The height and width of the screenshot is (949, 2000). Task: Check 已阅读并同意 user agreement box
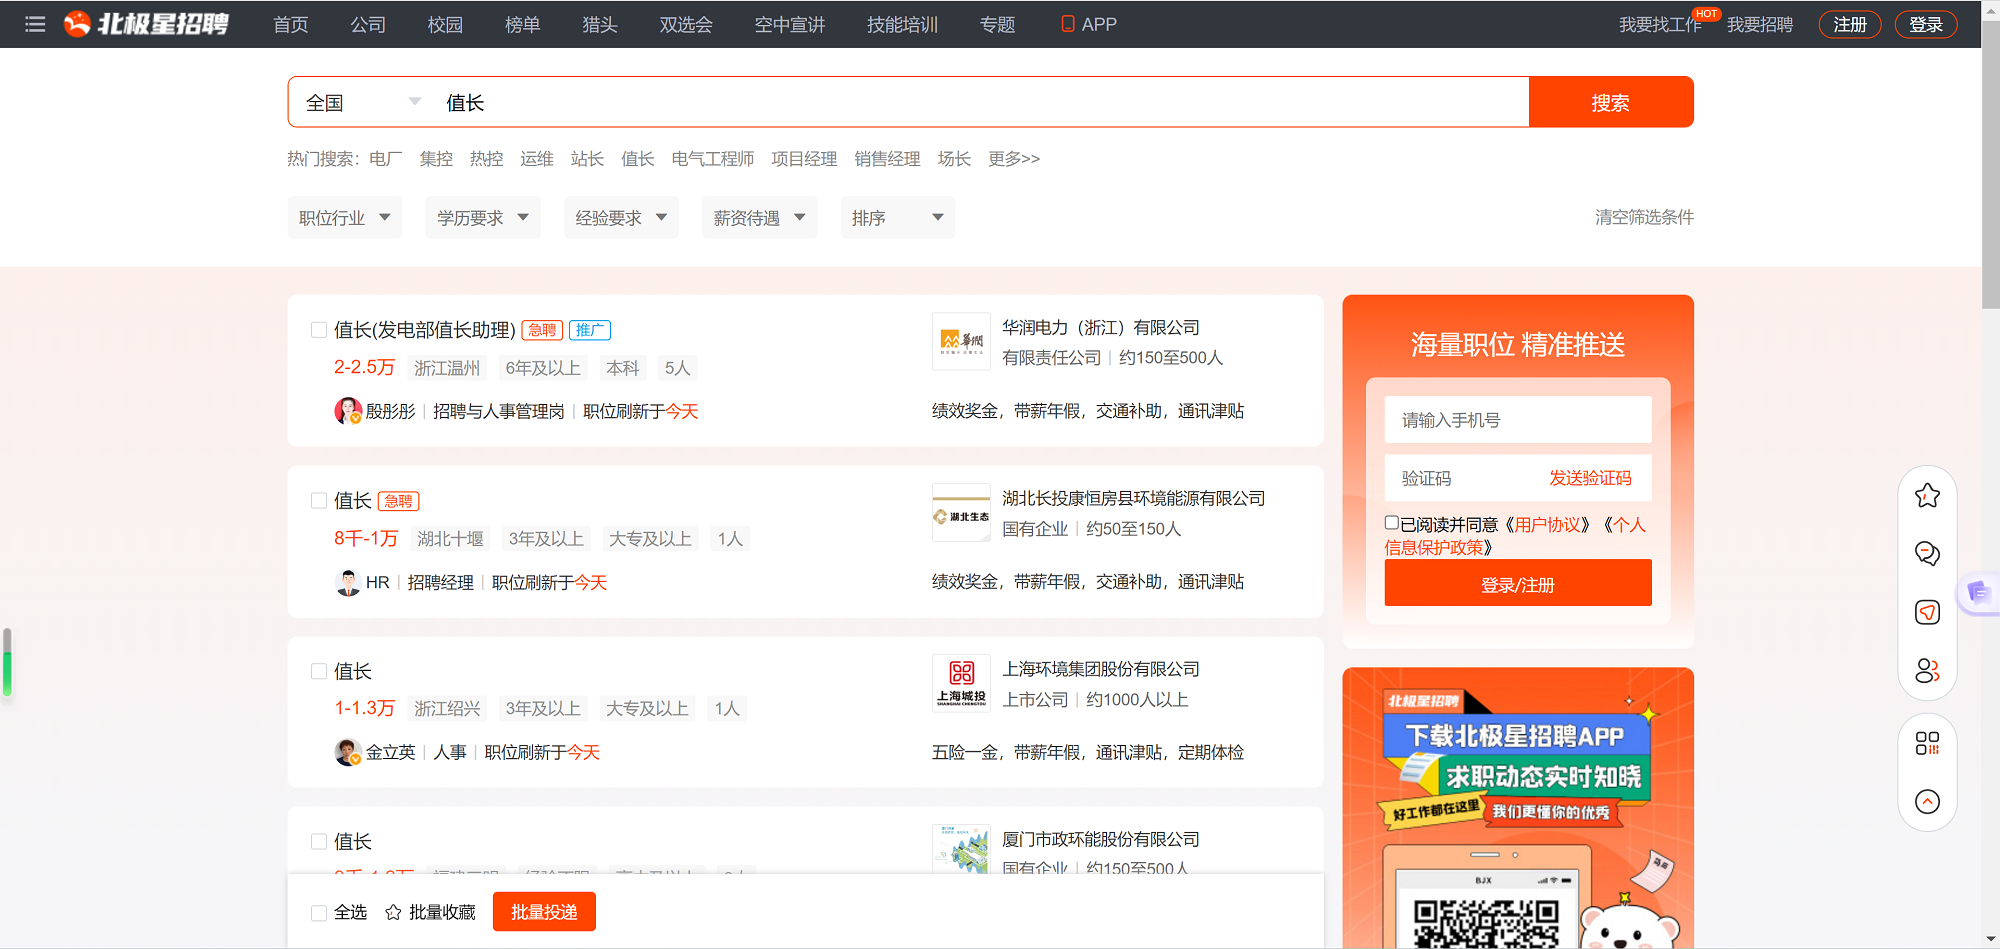(x=1391, y=523)
